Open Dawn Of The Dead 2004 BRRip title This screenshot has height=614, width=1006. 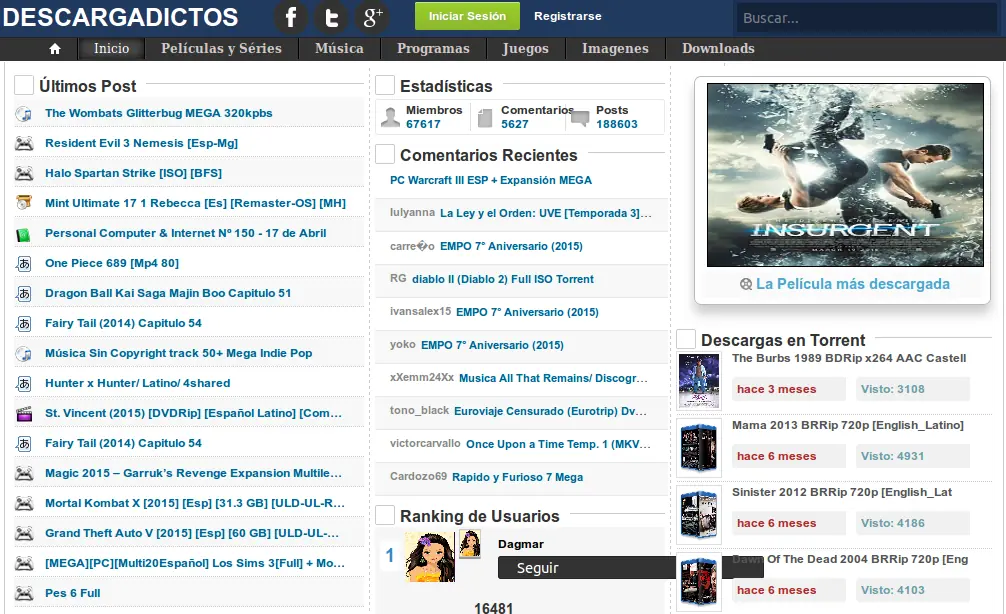tap(850, 559)
